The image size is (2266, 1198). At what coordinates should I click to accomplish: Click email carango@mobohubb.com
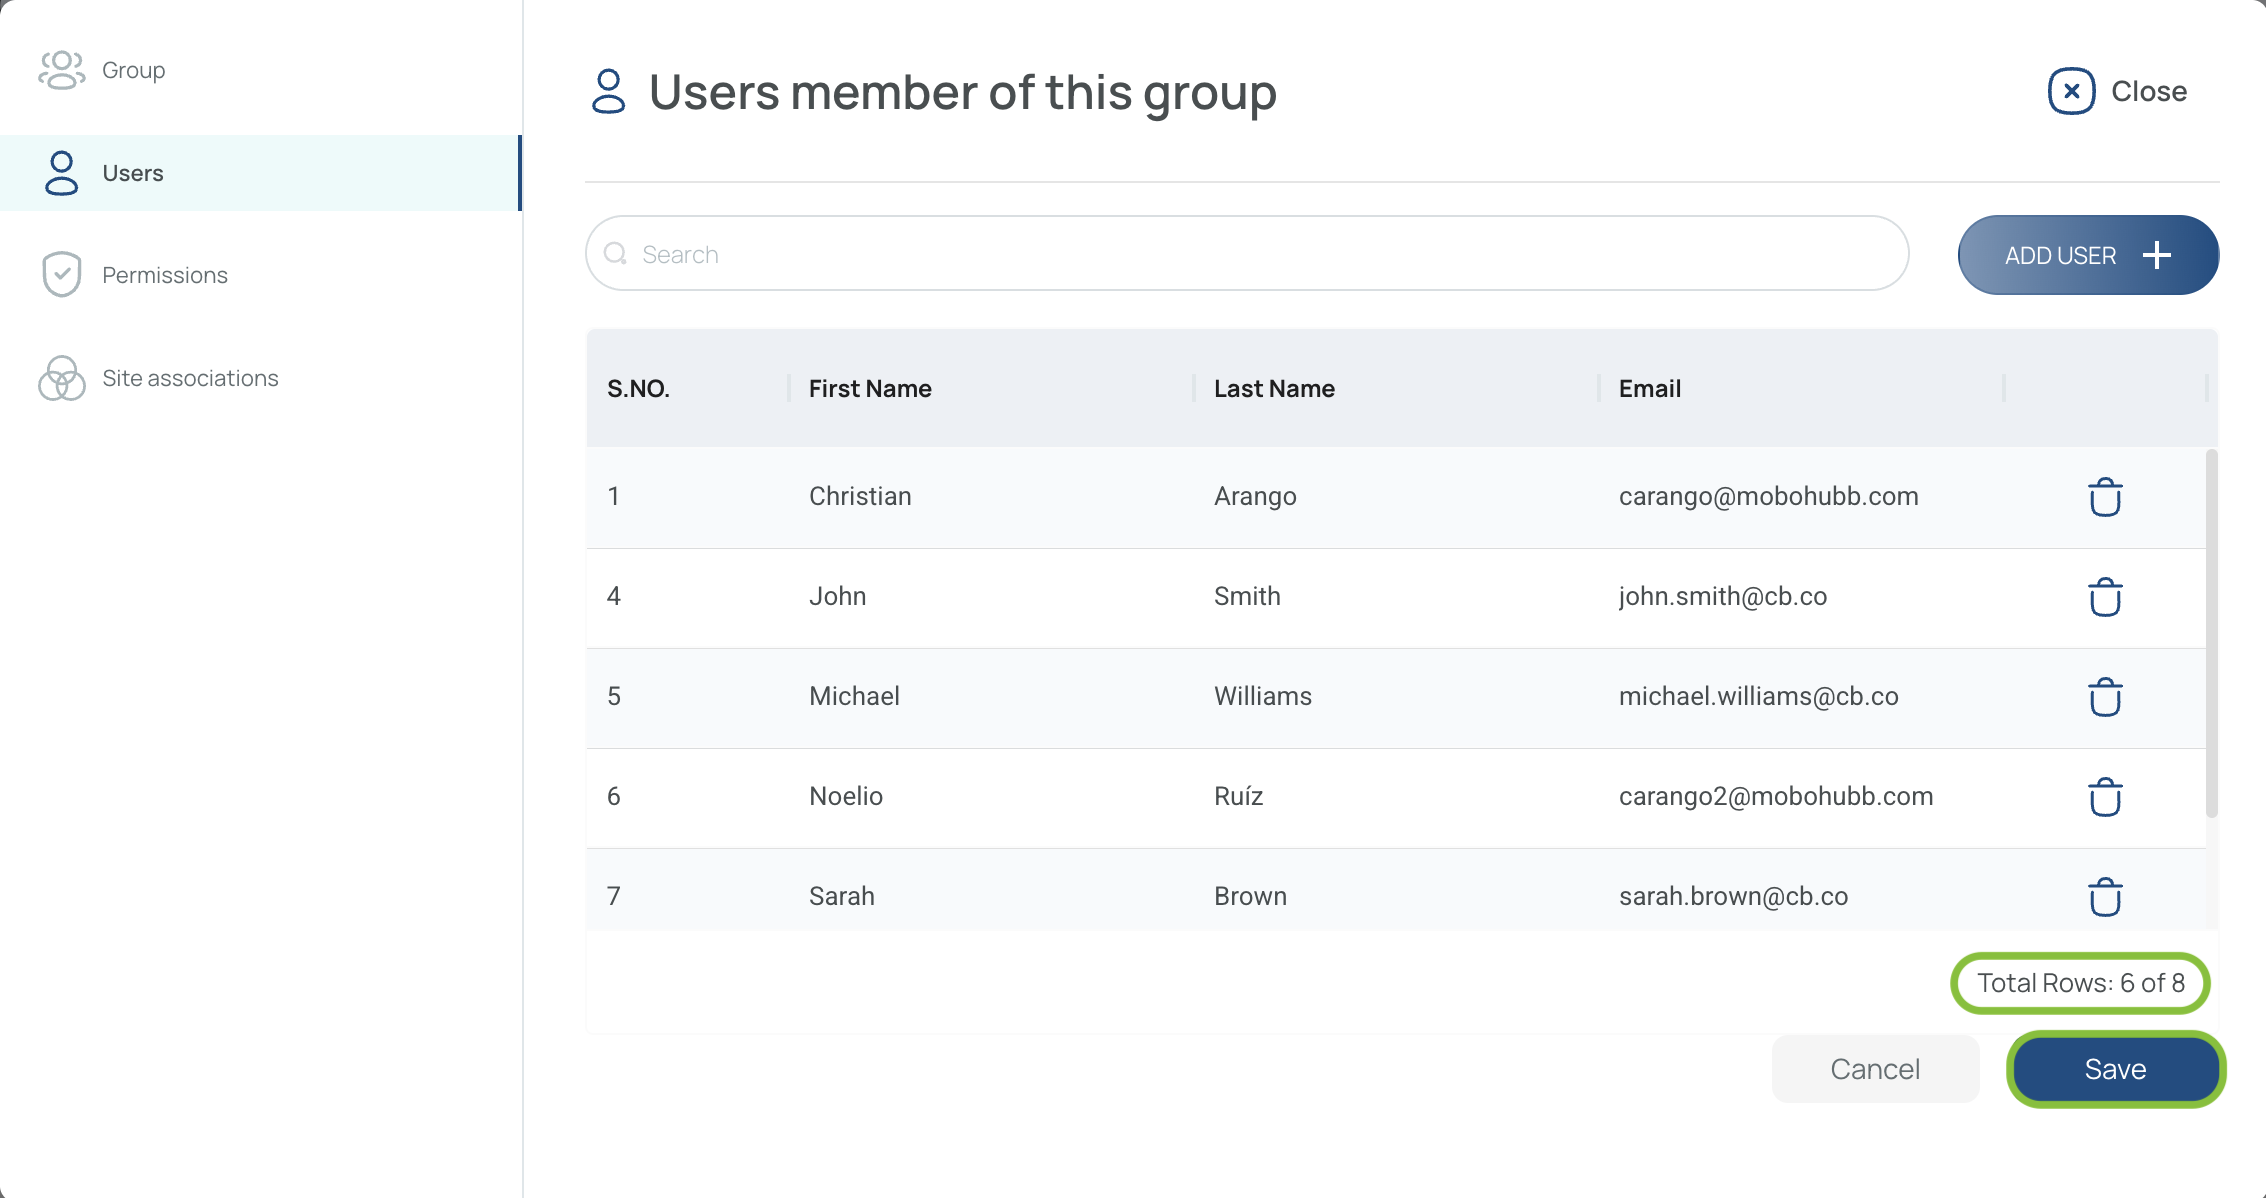[x=1768, y=496]
